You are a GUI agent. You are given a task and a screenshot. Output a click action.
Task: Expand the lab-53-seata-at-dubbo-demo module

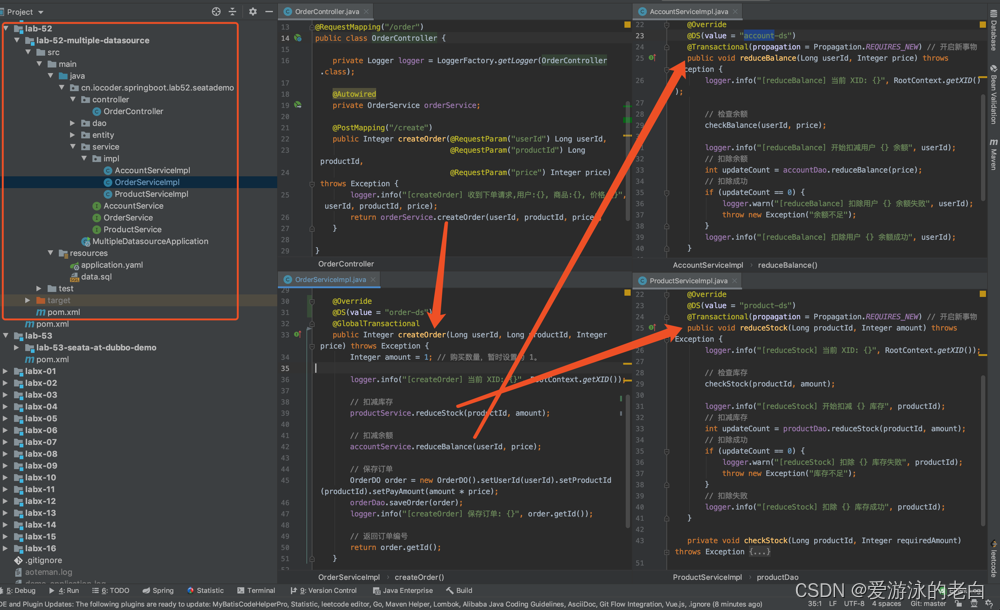[x=17, y=348]
